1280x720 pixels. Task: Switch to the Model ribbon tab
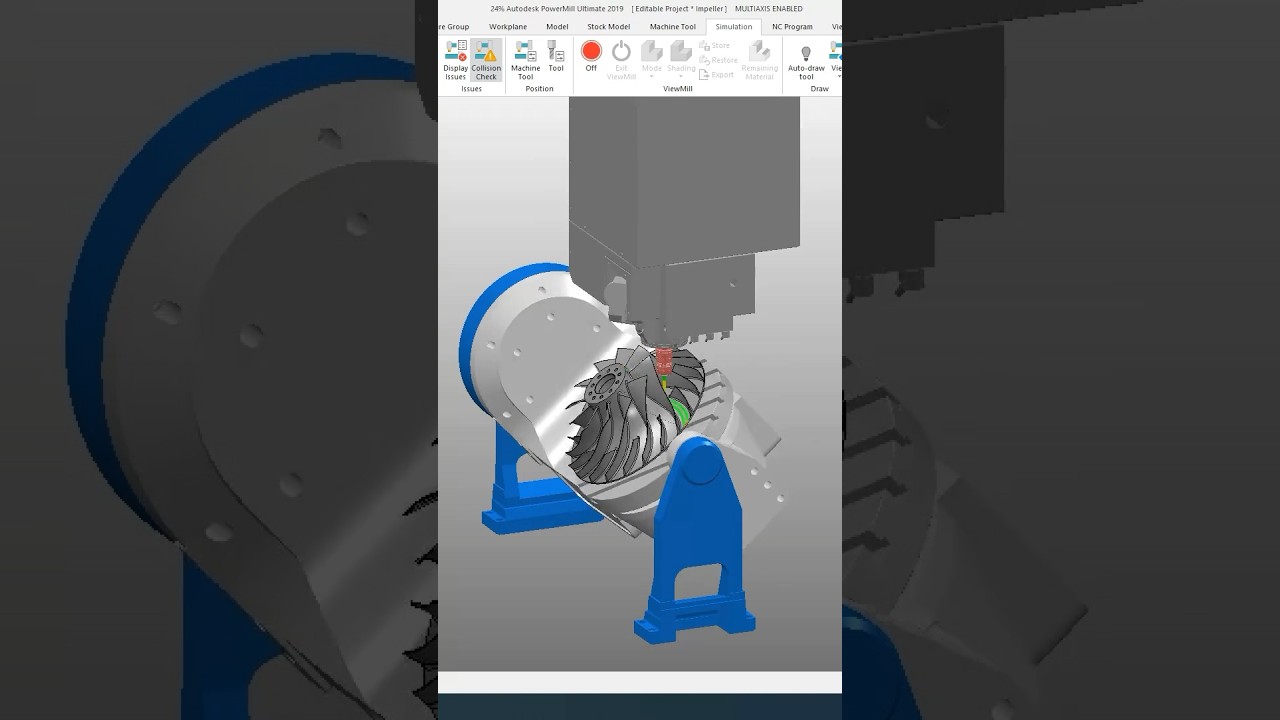[x=557, y=27]
